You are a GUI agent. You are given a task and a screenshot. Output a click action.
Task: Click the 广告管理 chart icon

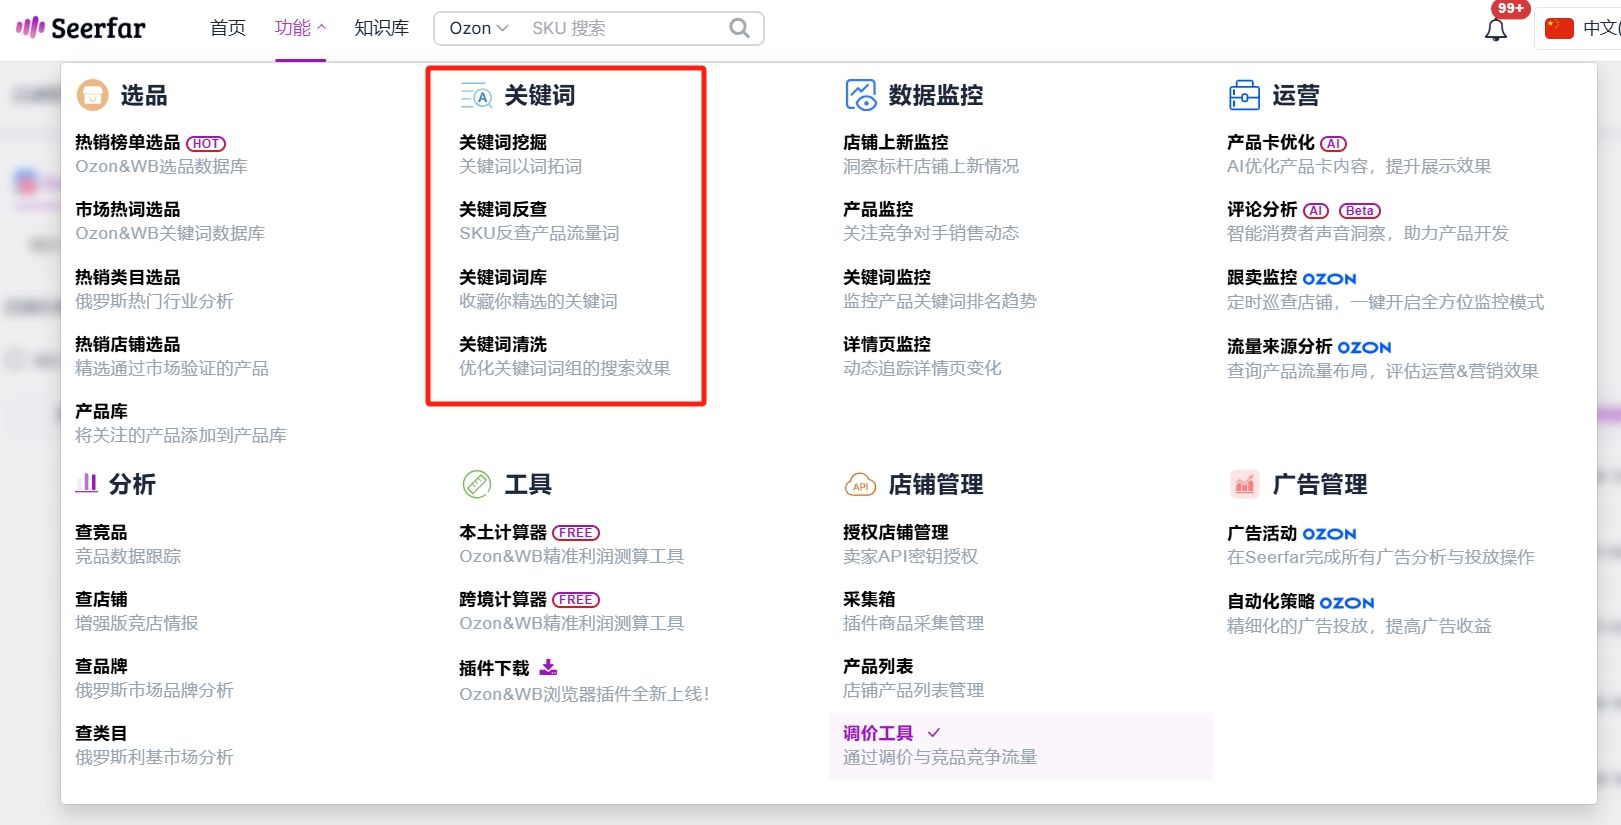(1244, 484)
